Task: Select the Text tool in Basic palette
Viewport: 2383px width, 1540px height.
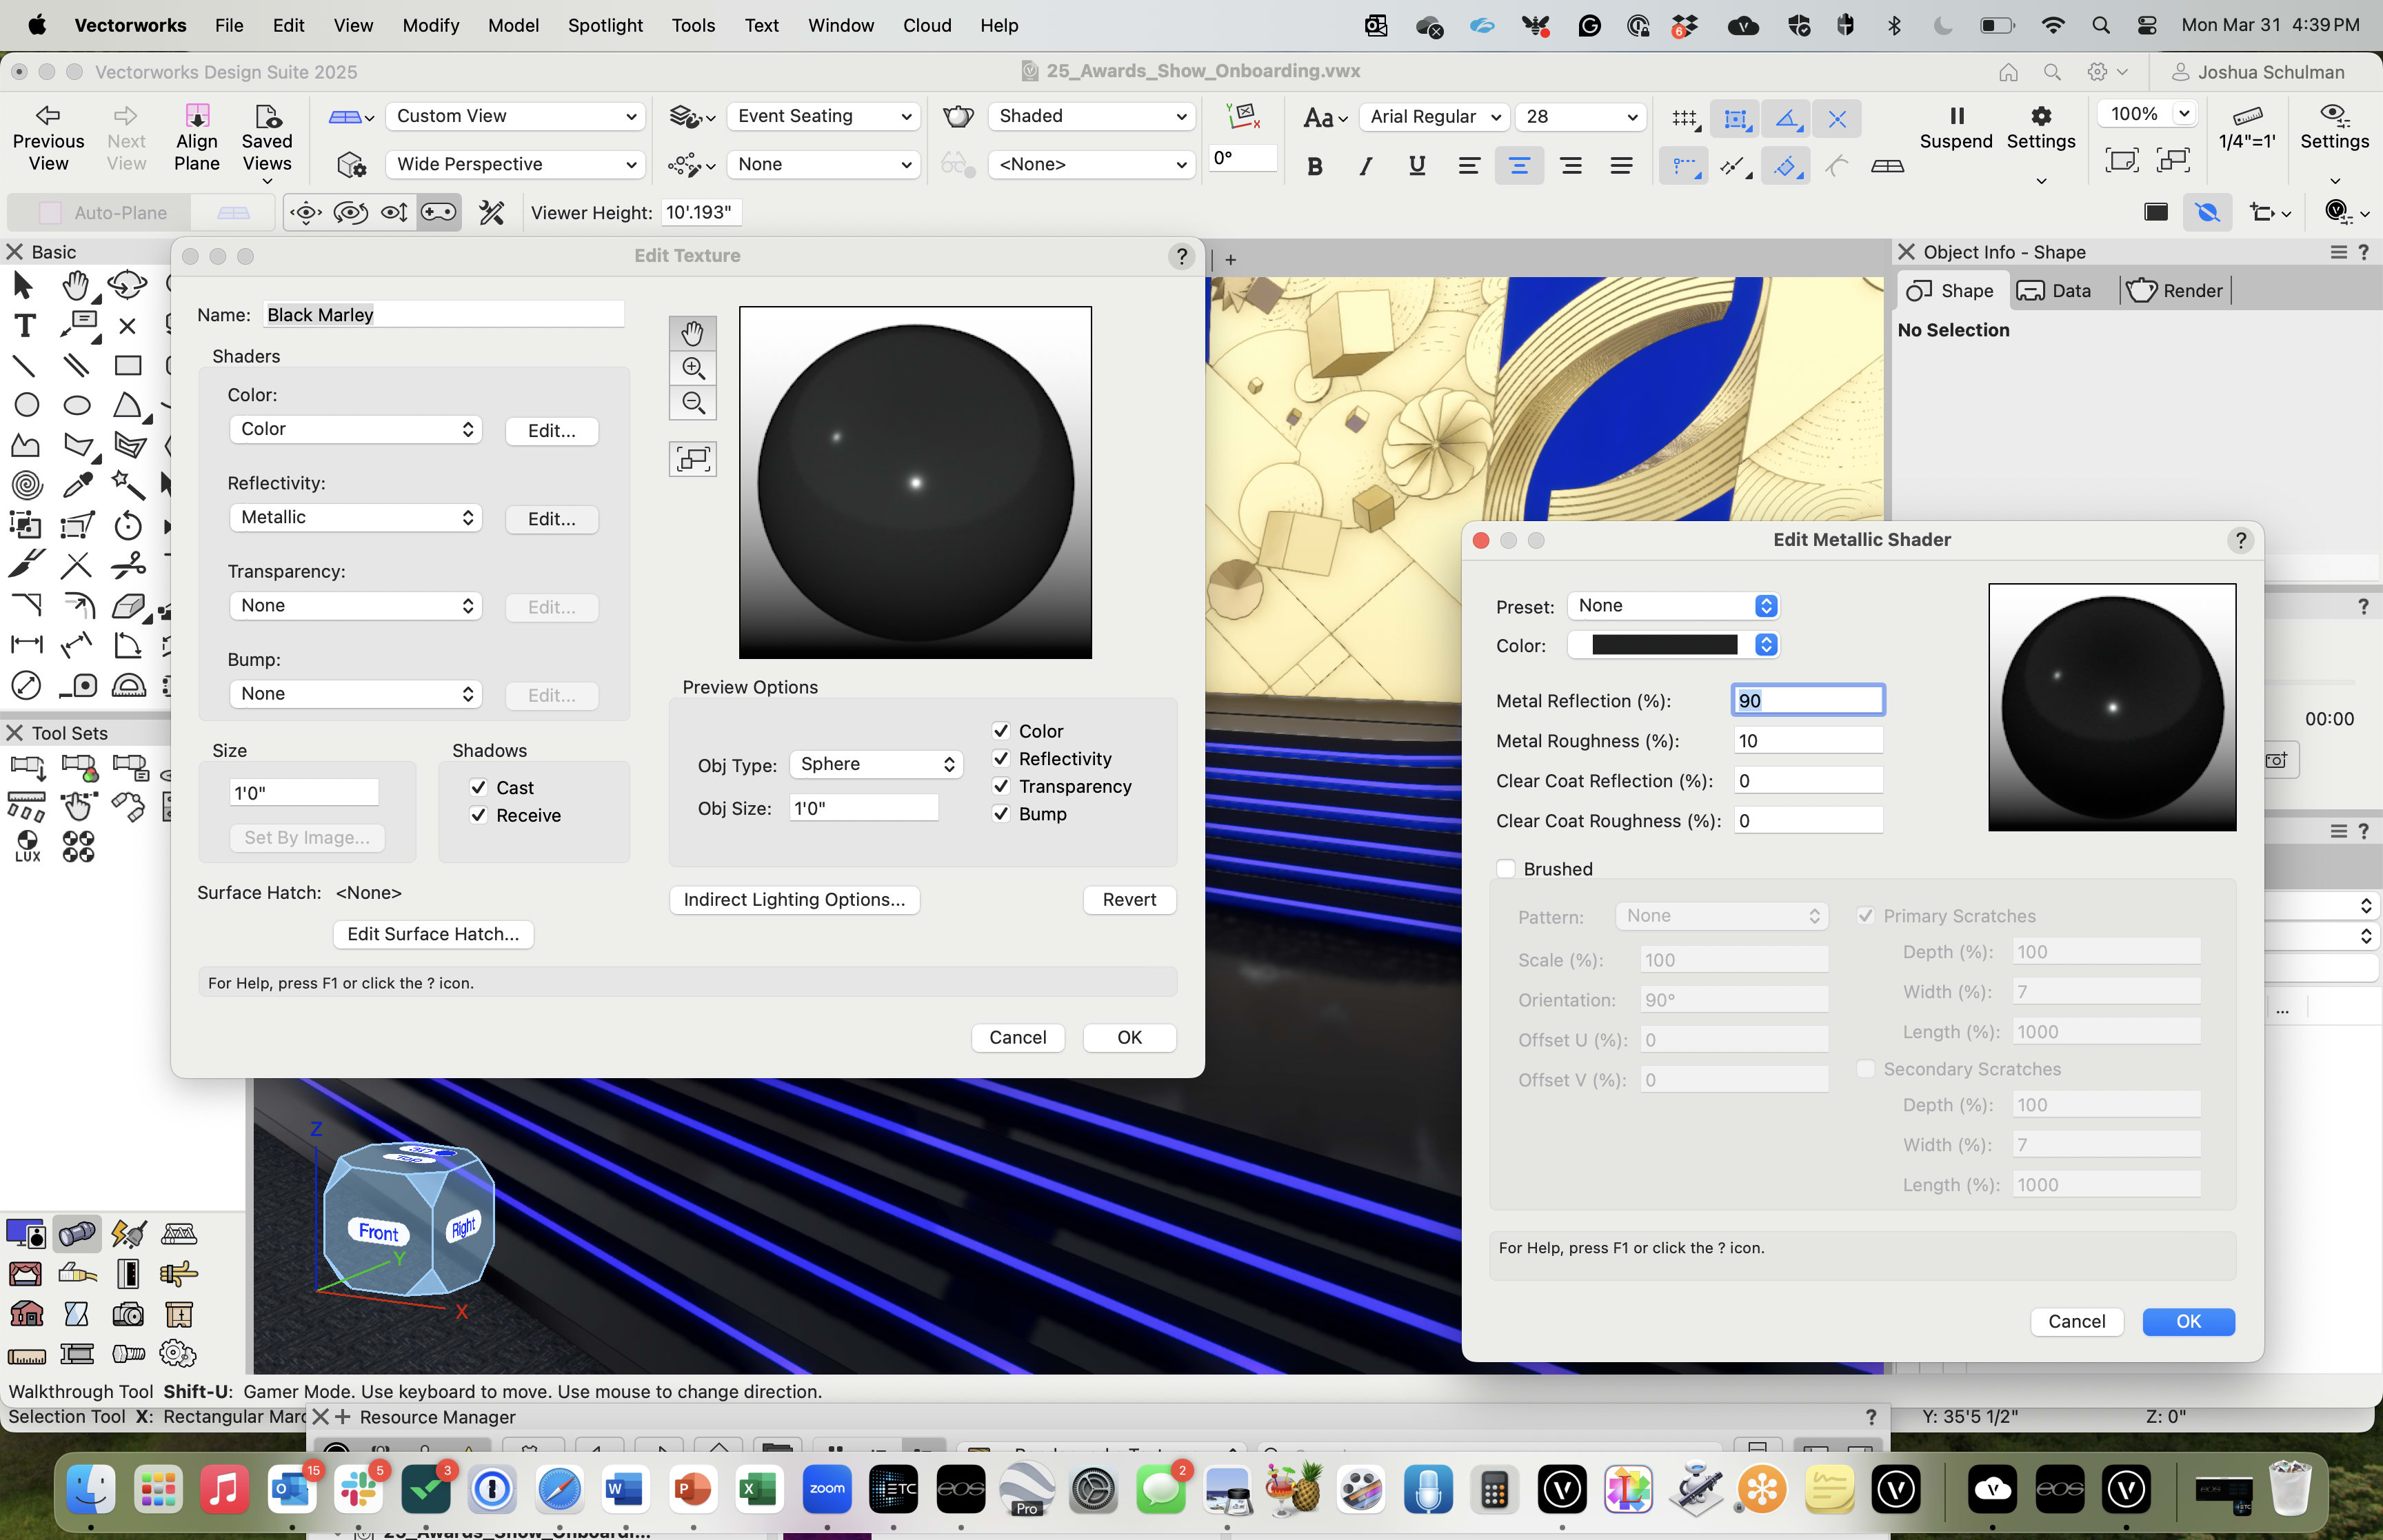Action: [x=25, y=326]
